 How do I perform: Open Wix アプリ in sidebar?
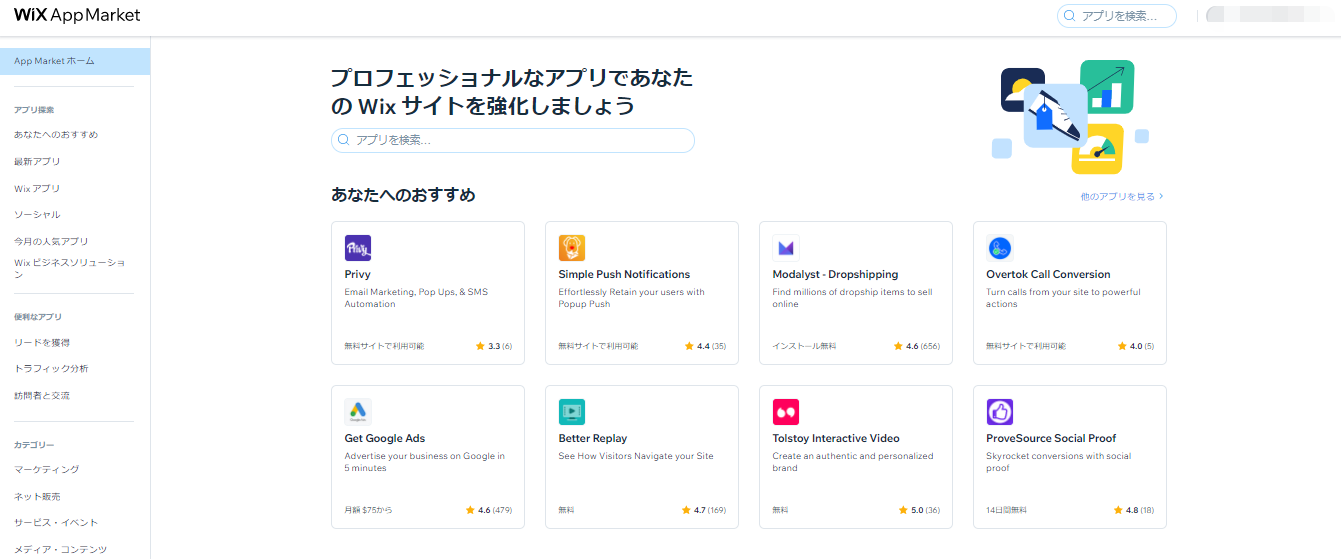click(x=37, y=188)
